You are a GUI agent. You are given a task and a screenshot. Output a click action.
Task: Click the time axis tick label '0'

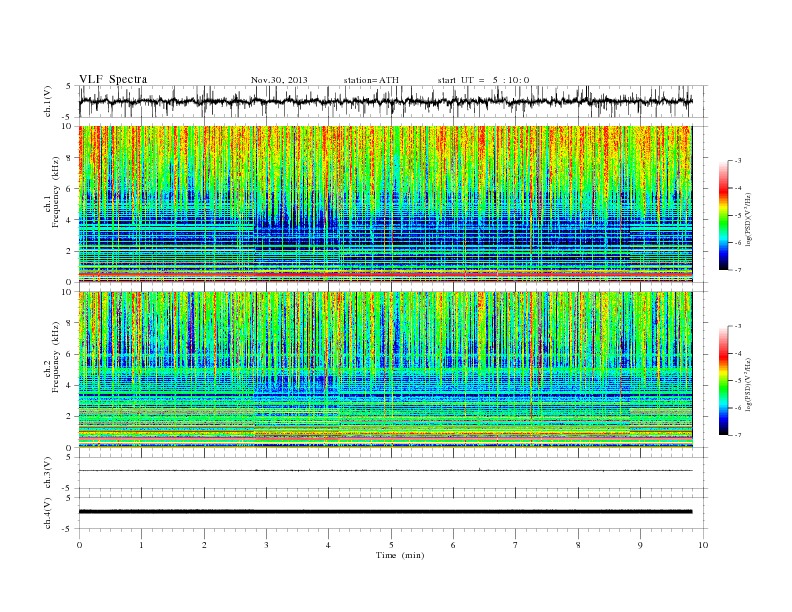coord(79,545)
